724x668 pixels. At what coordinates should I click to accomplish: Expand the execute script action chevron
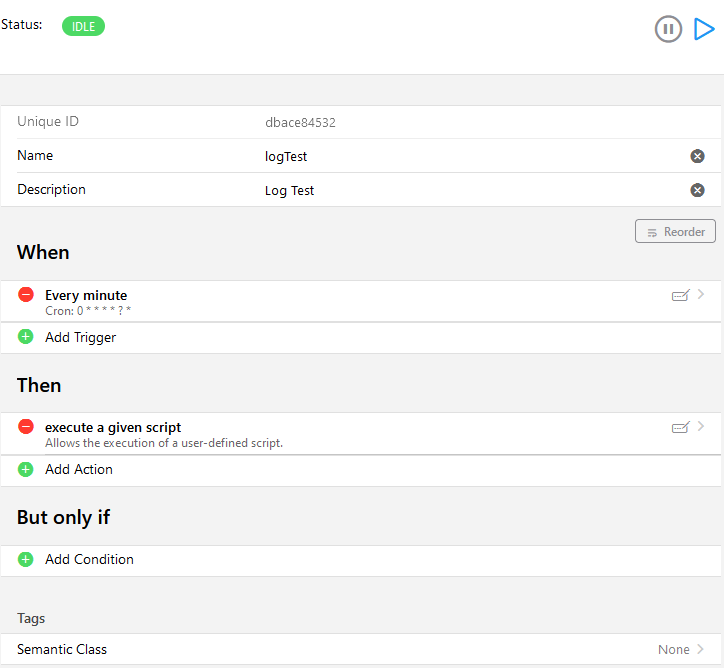tap(701, 427)
